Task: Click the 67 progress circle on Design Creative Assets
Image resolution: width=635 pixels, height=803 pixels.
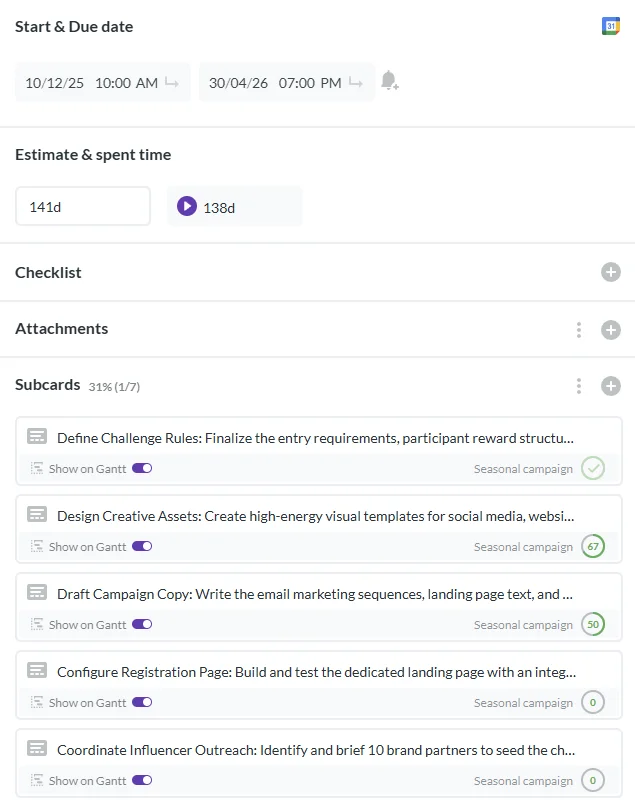Action: pyautogui.click(x=593, y=546)
